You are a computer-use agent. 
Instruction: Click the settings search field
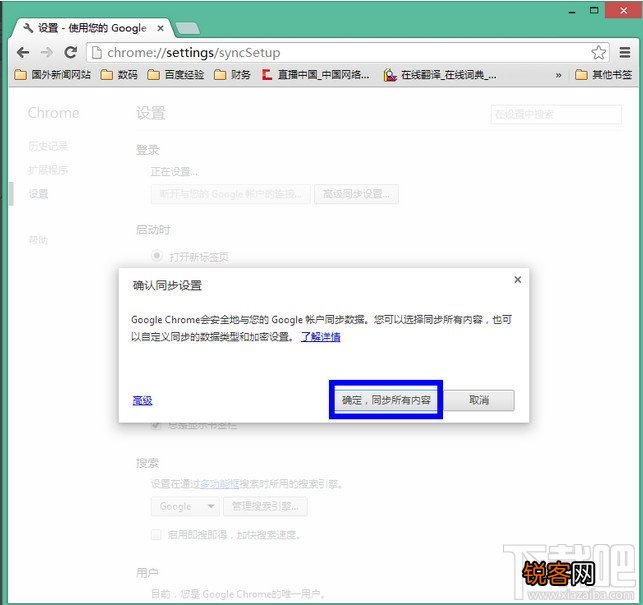coord(556,114)
